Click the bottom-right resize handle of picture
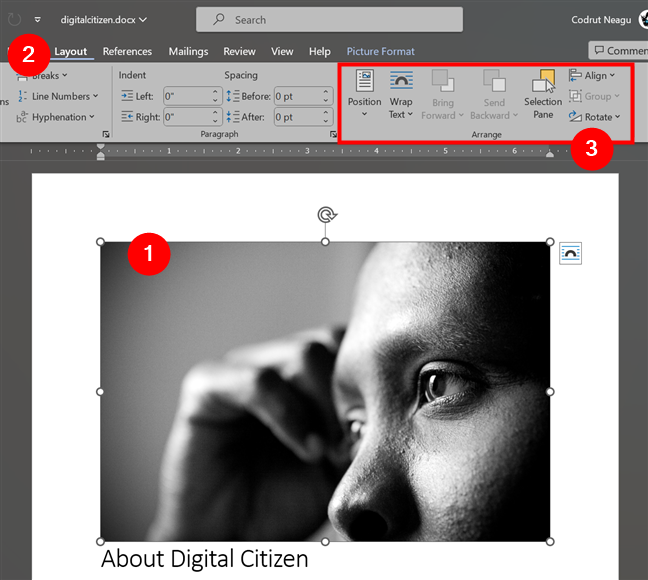The width and height of the screenshot is (648, 580). click(x=550, y=542)
